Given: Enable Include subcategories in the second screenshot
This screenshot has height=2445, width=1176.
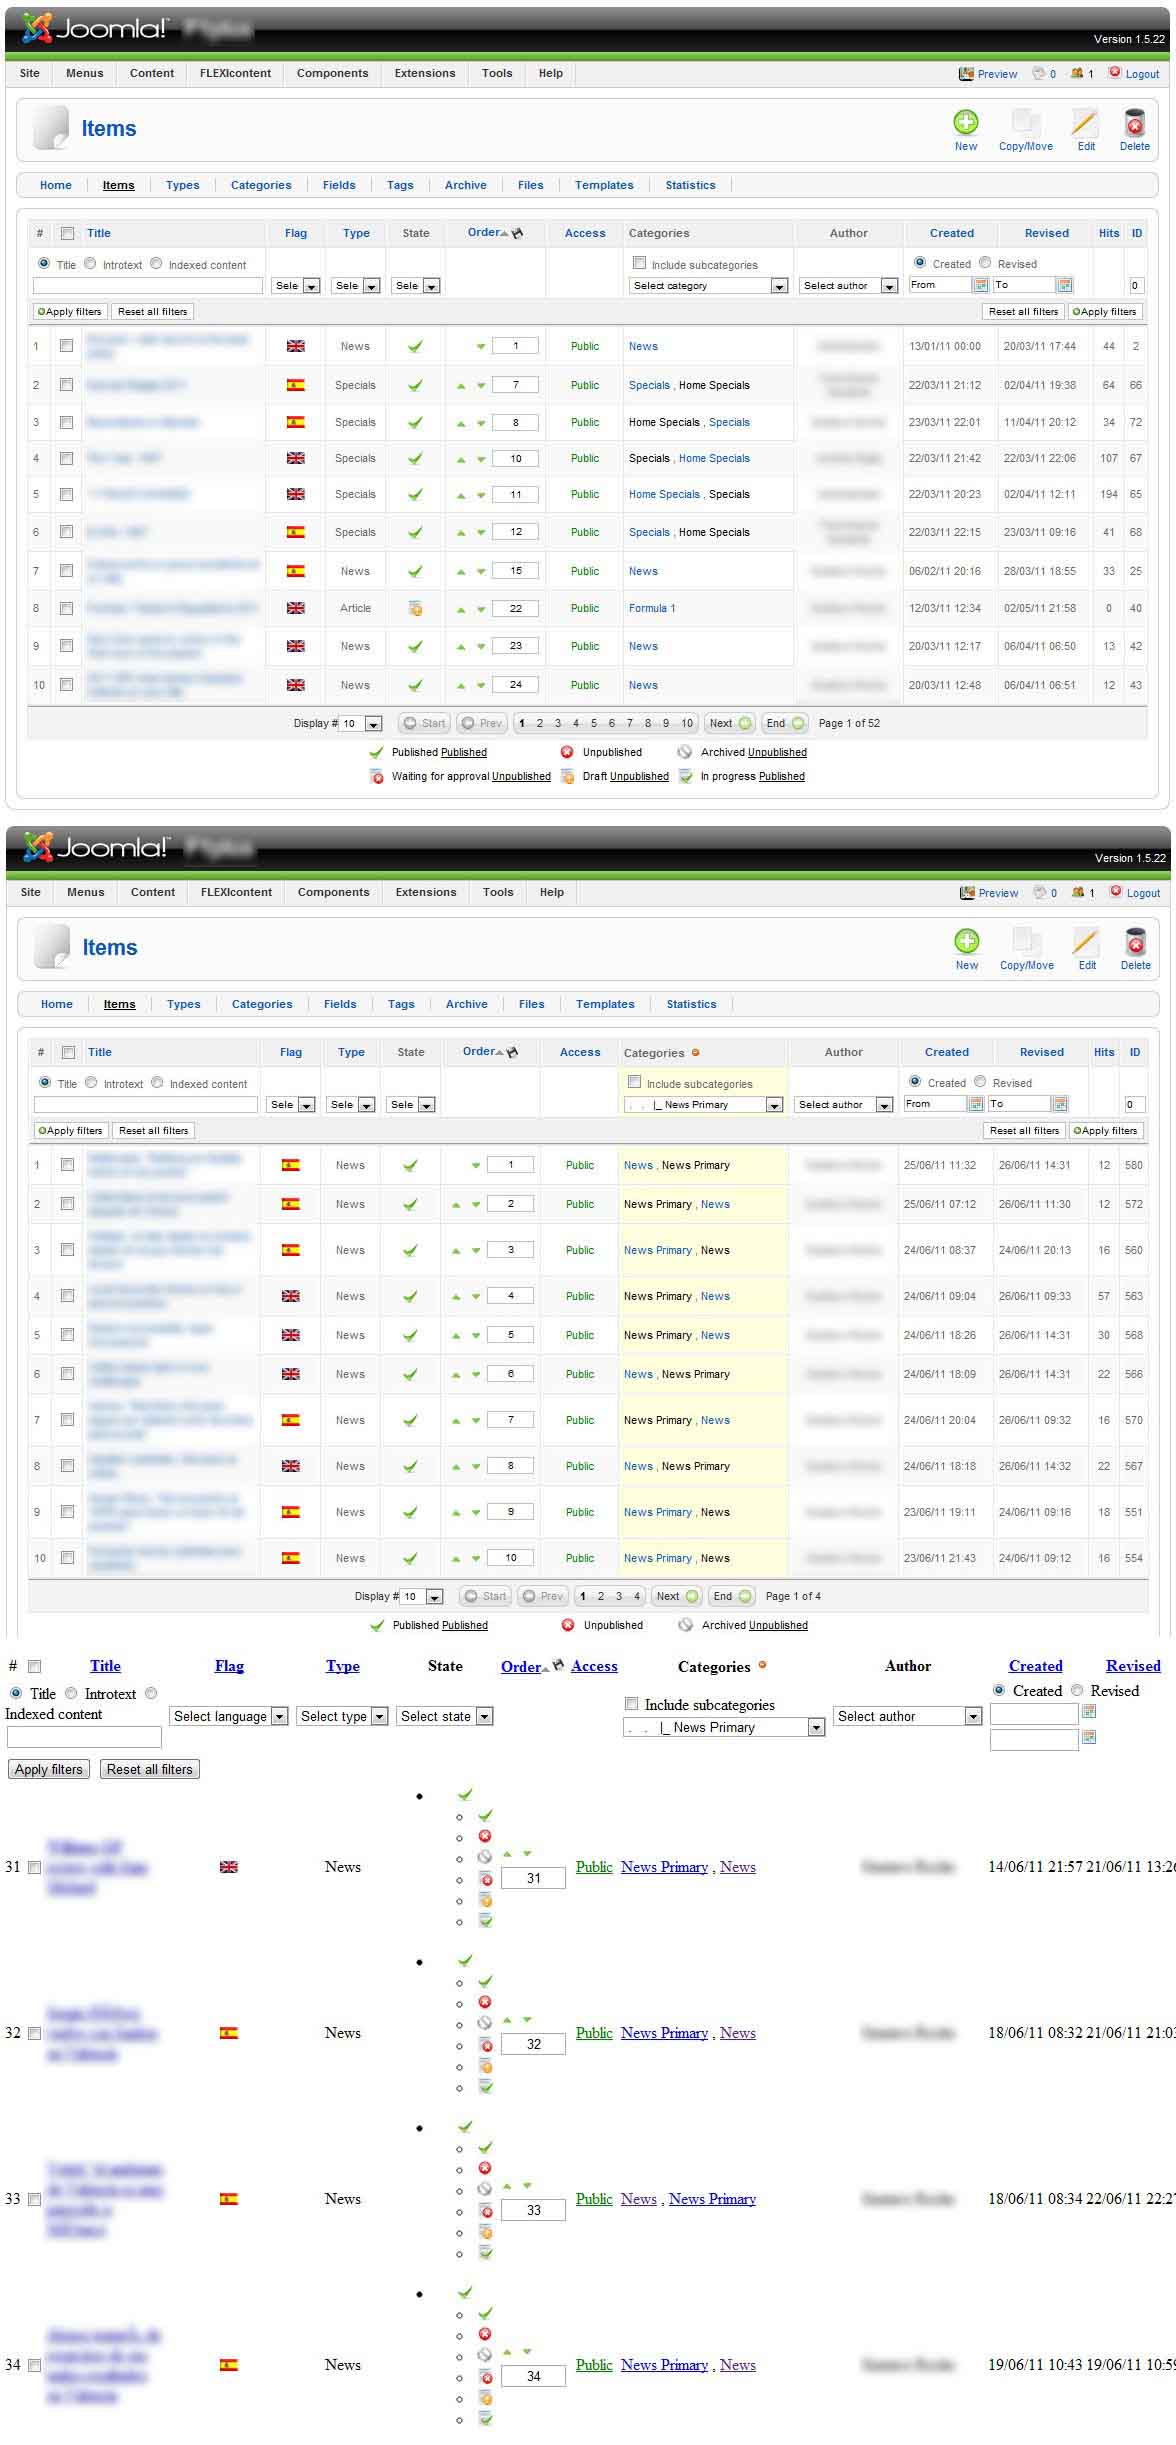Looking at the screenshot, I should [x=634, y=1082].
